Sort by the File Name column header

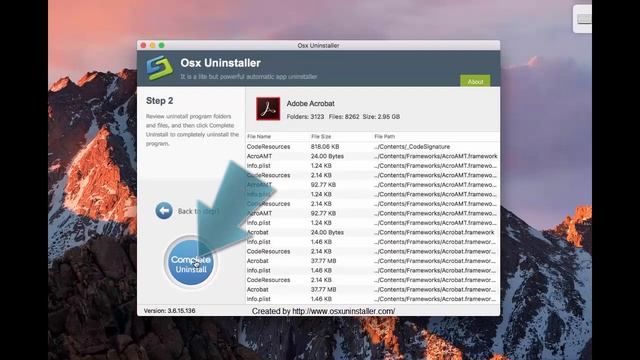[x=259, y=136]
